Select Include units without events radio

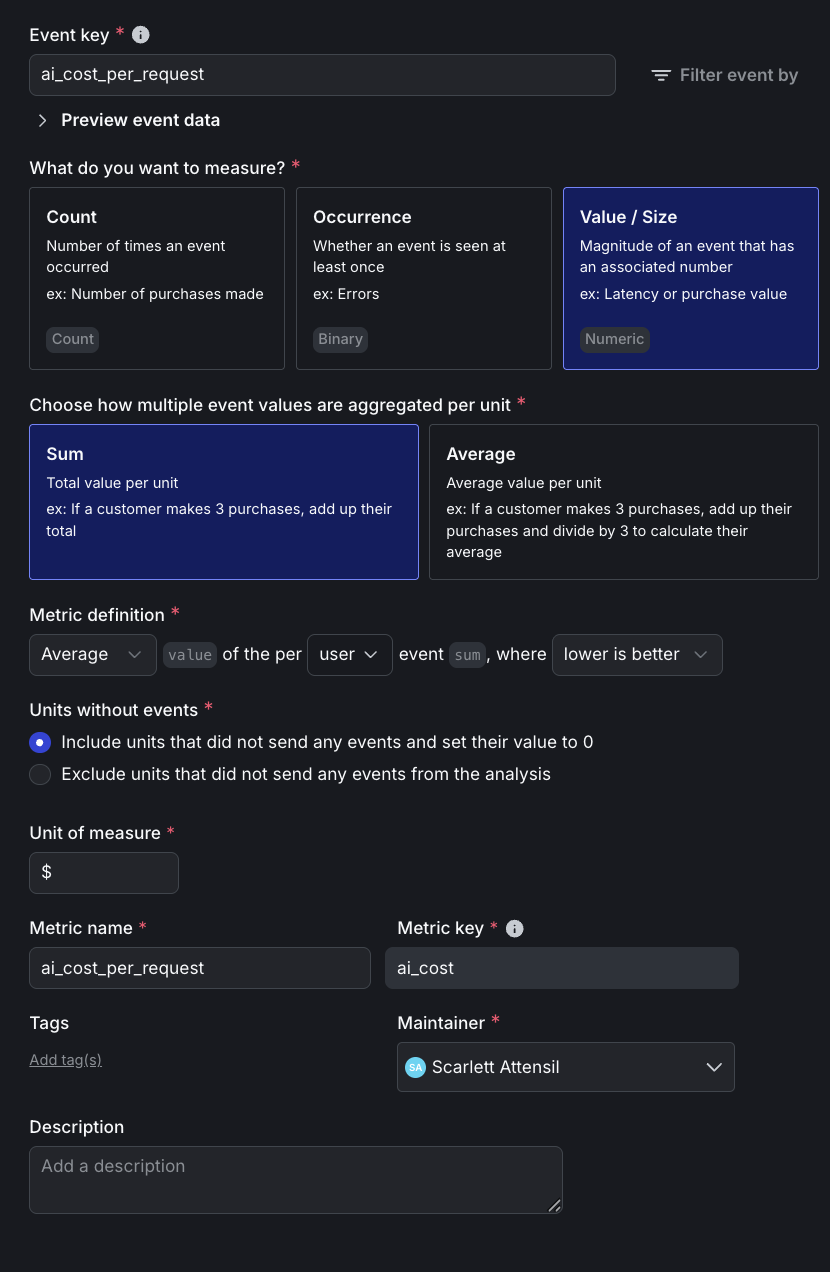coord(40,742)
